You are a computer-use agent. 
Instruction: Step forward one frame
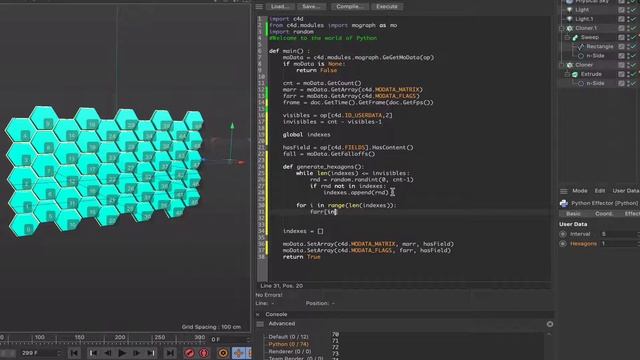click(136, 353)
